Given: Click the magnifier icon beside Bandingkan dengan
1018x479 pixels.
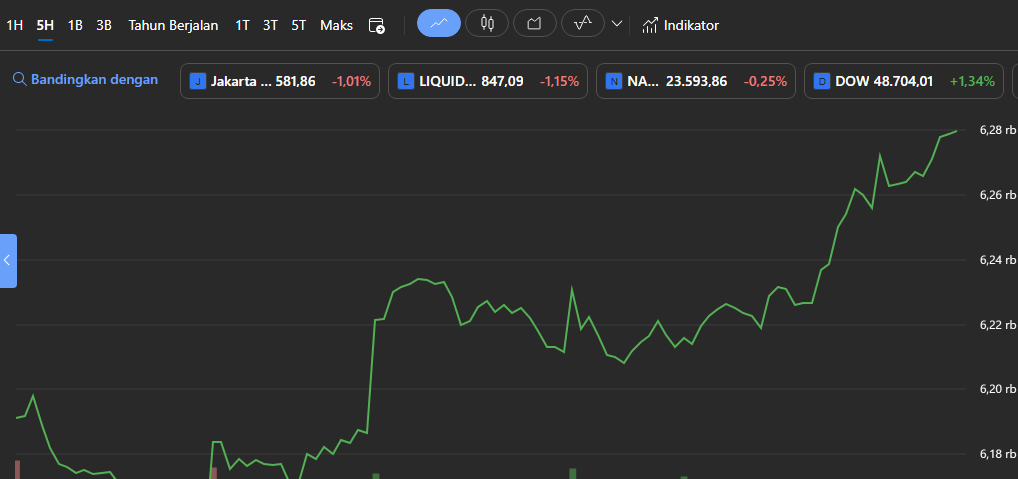Looking at the screenshot, I should coord(19,80).
